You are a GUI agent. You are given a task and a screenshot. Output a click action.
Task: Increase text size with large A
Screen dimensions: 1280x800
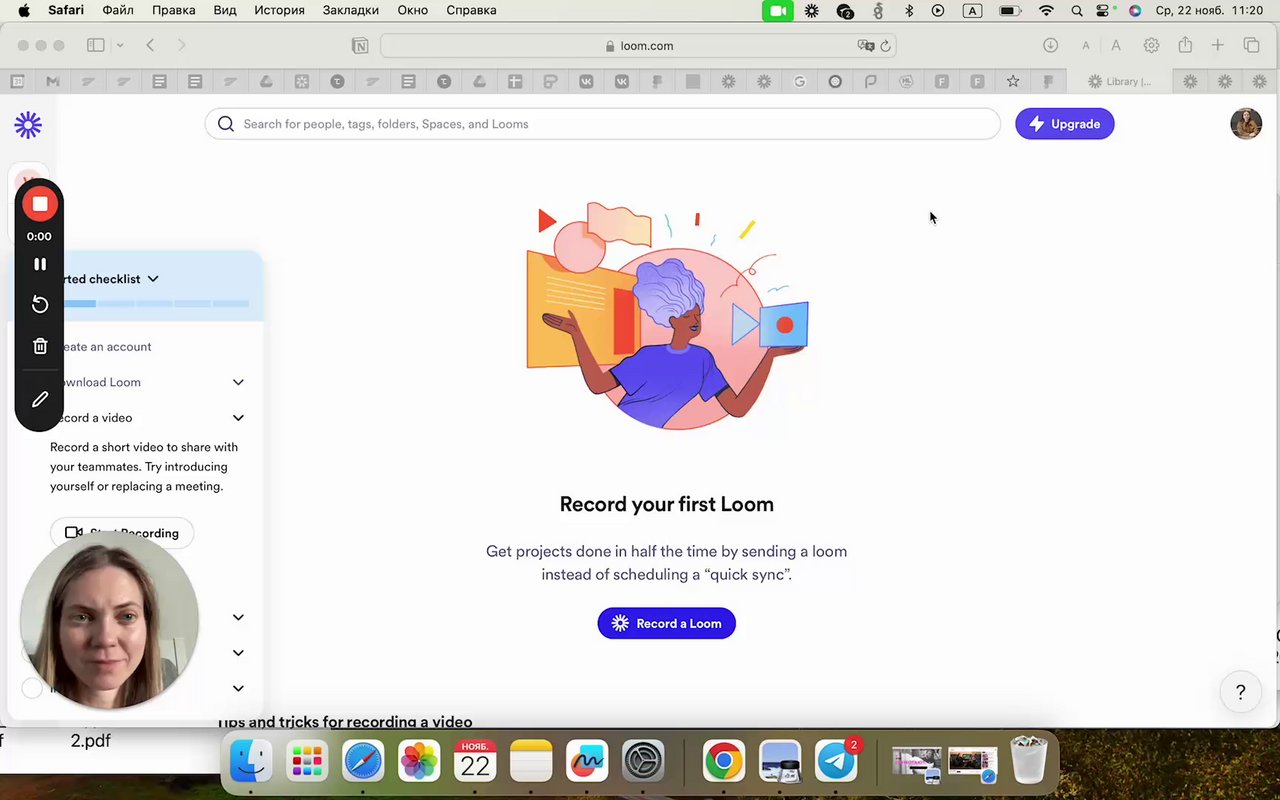tap(1116, 45)
